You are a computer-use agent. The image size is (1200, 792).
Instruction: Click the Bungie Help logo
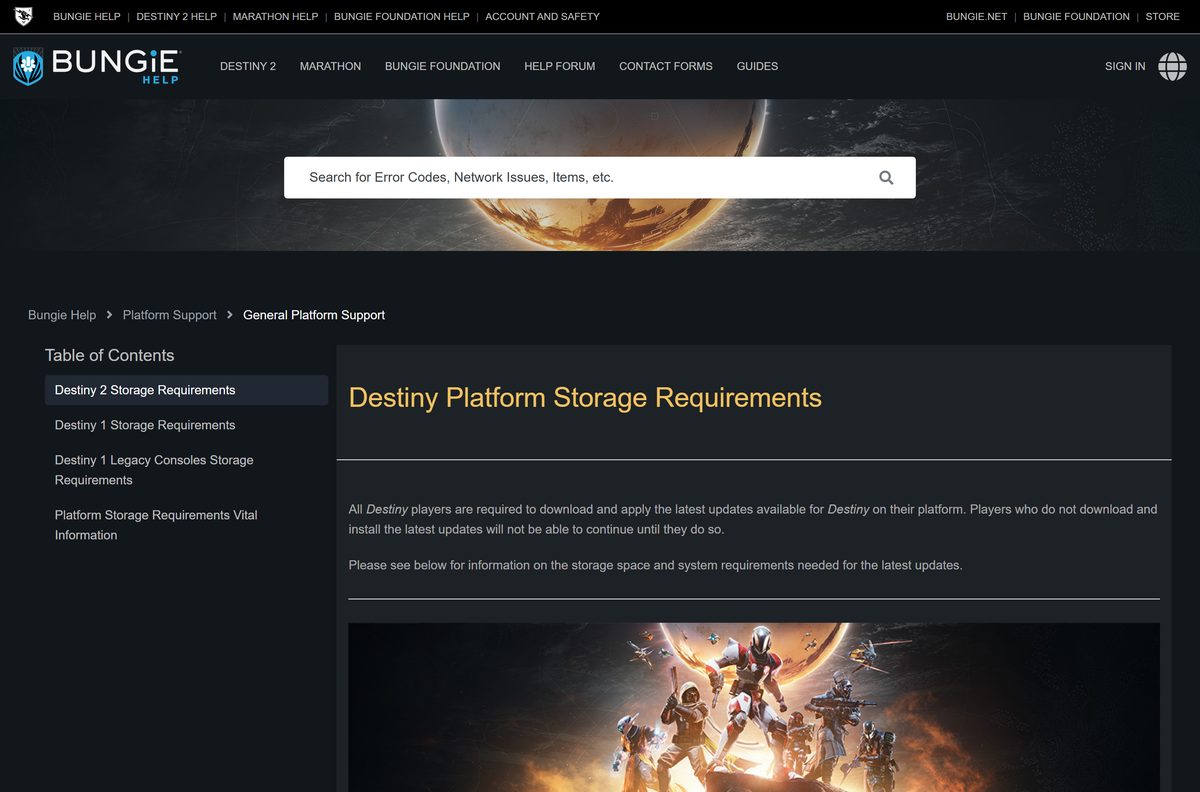(97, 66)
